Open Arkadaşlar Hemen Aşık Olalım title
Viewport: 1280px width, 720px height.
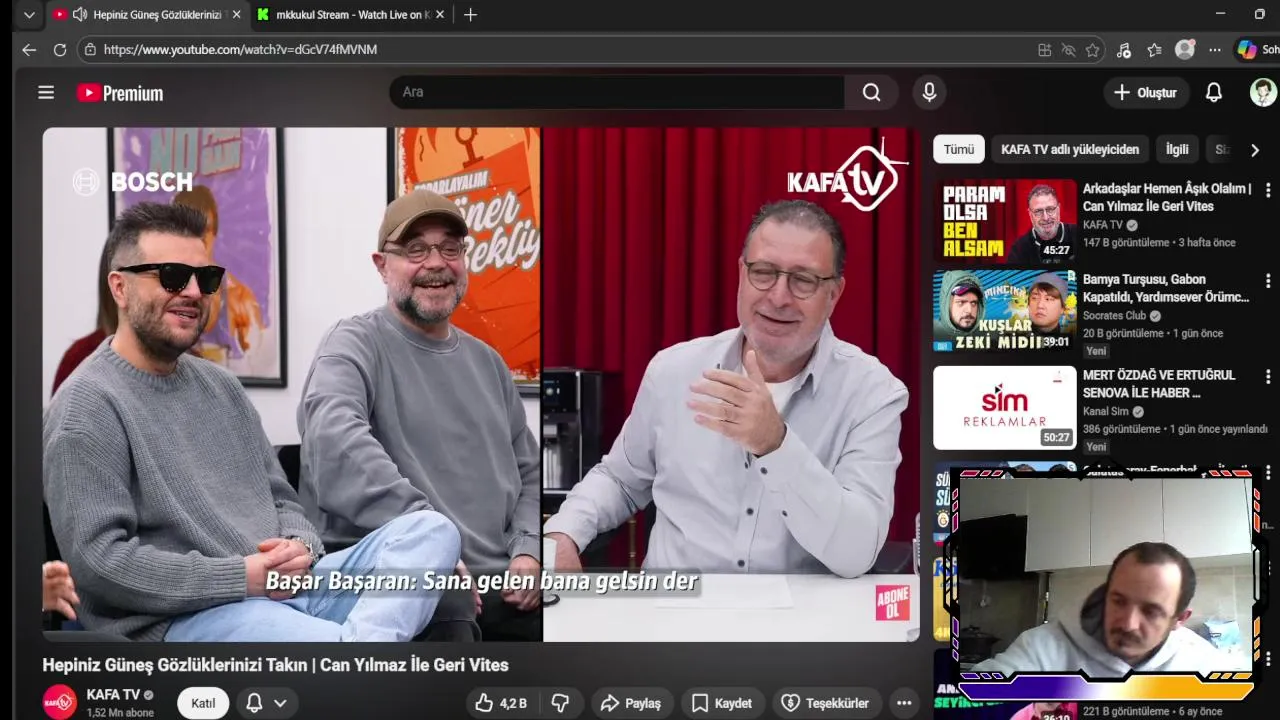1167,197
